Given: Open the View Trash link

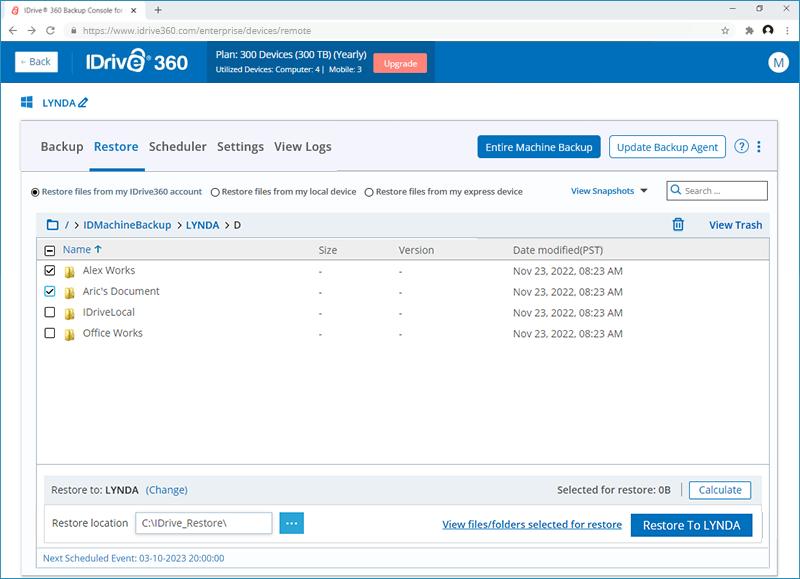Looking at the screenshot, I should click(x=735, y=225).
